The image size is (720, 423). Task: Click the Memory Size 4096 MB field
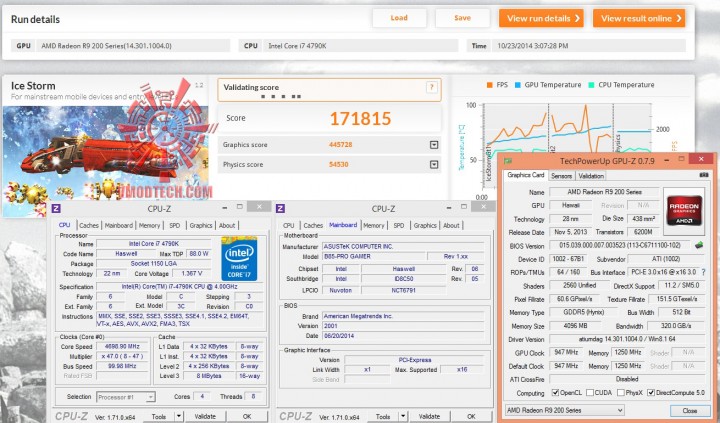point(575,326)
